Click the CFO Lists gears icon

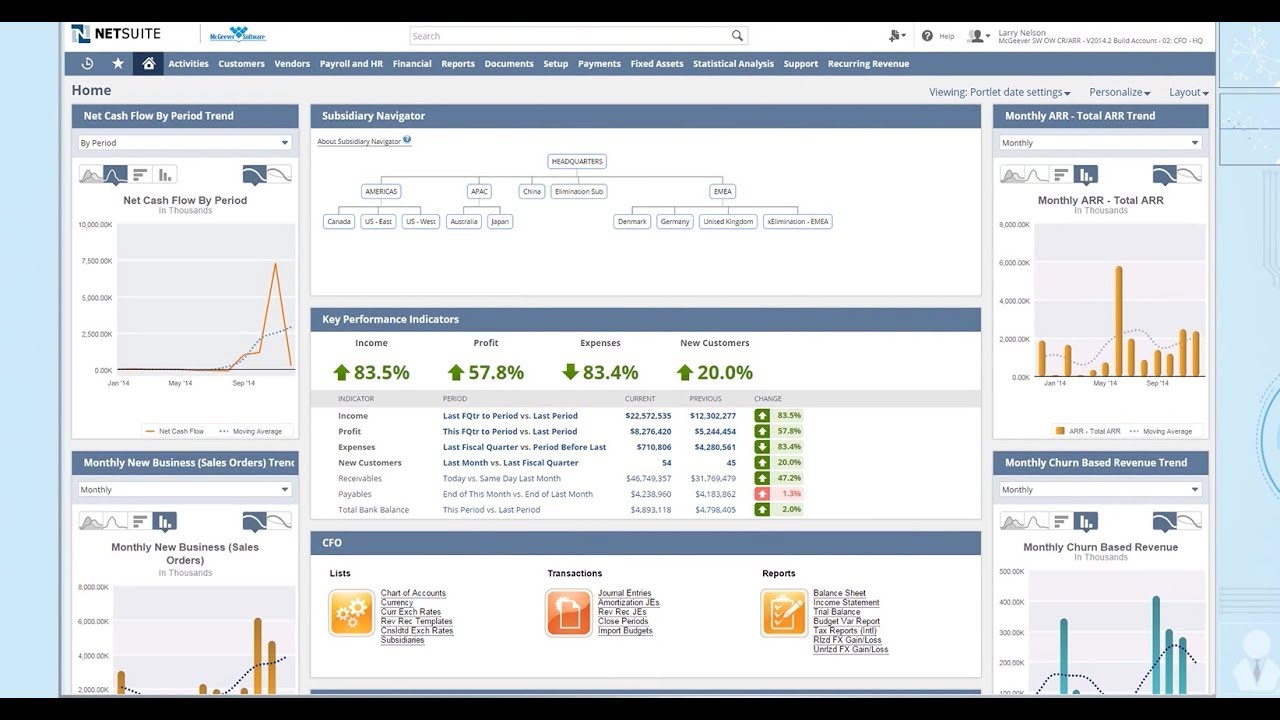pos(351,613)
